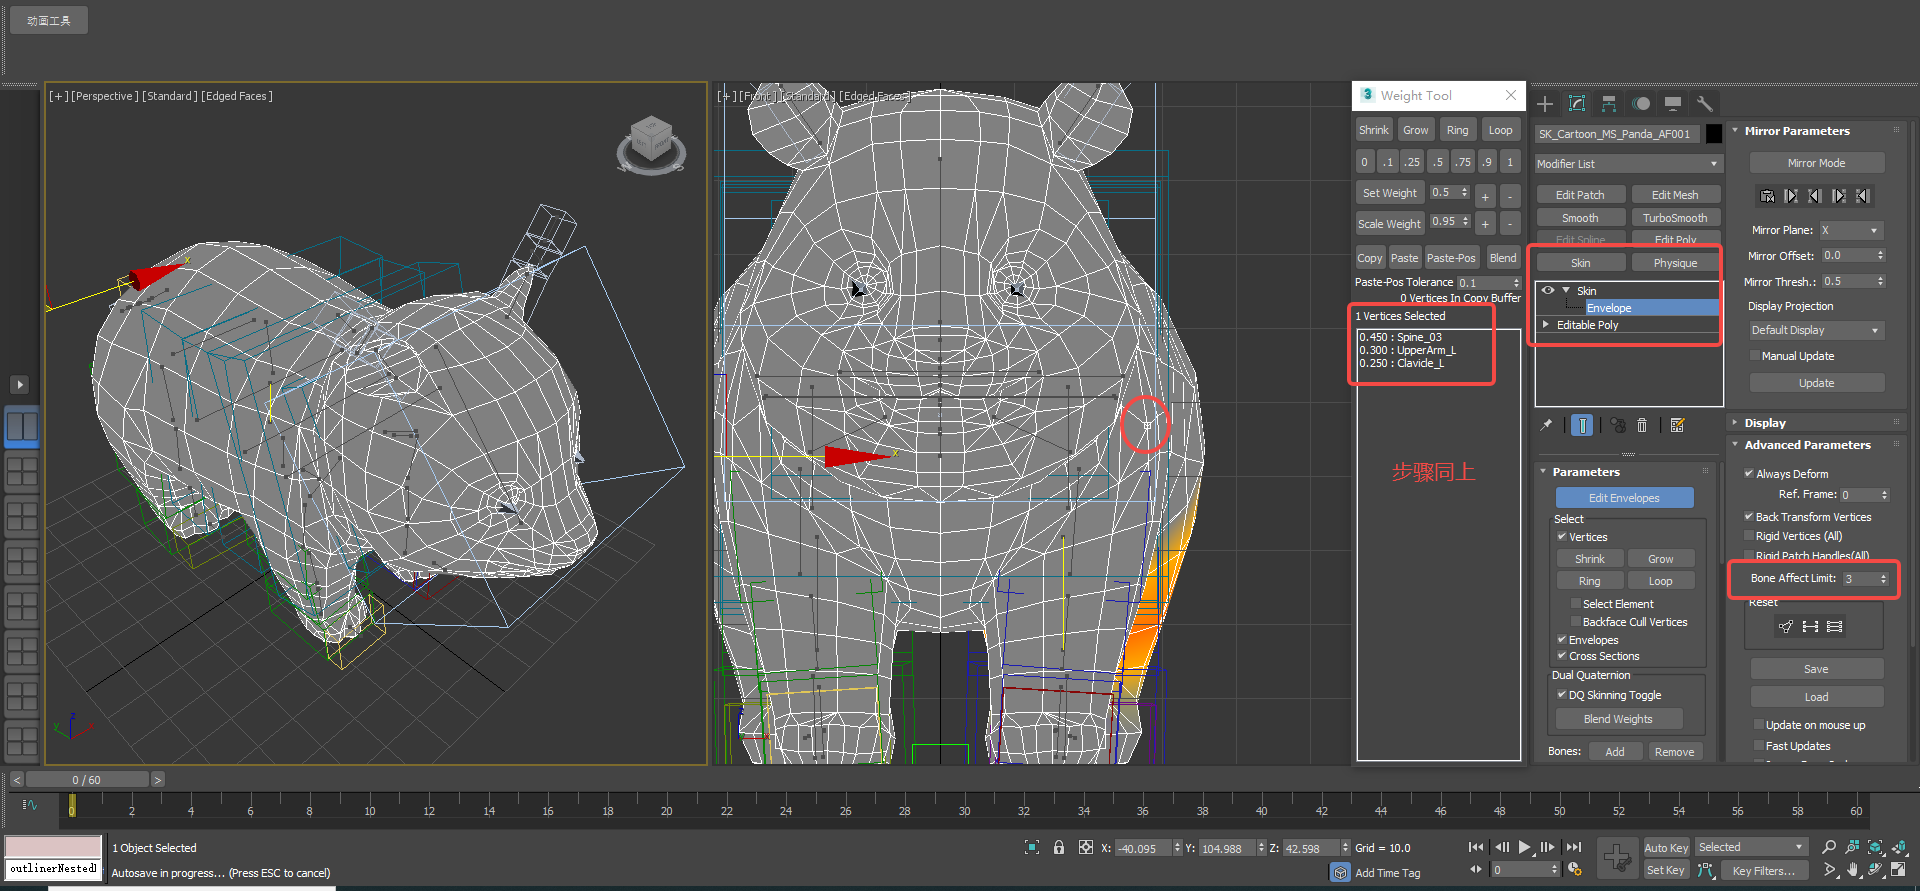Open the Selected key filter dropdown

point(1751,847)
